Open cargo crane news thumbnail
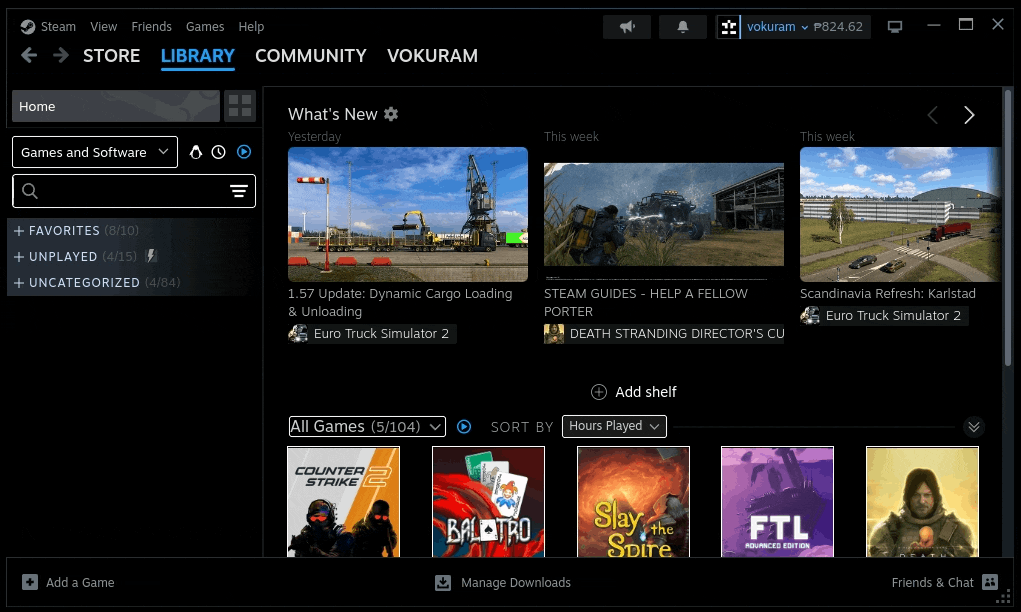 [x=408, y=214]
